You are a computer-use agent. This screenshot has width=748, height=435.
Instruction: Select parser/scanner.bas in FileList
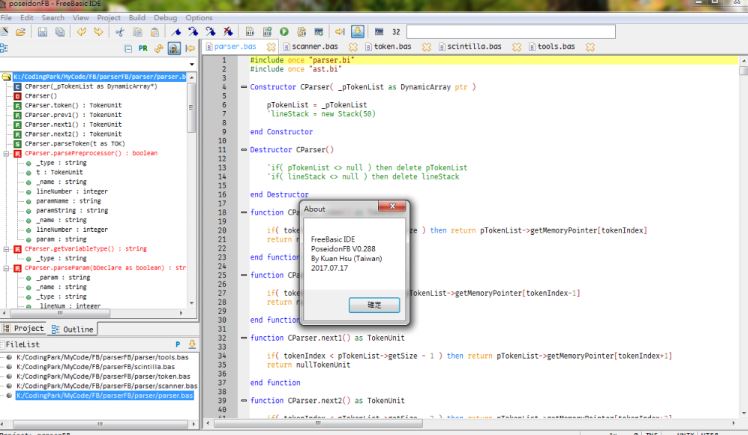click(x=107, y=386)
